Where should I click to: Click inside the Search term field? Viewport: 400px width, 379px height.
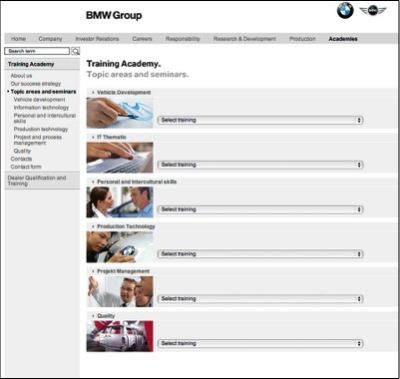[x=37, y=51]
